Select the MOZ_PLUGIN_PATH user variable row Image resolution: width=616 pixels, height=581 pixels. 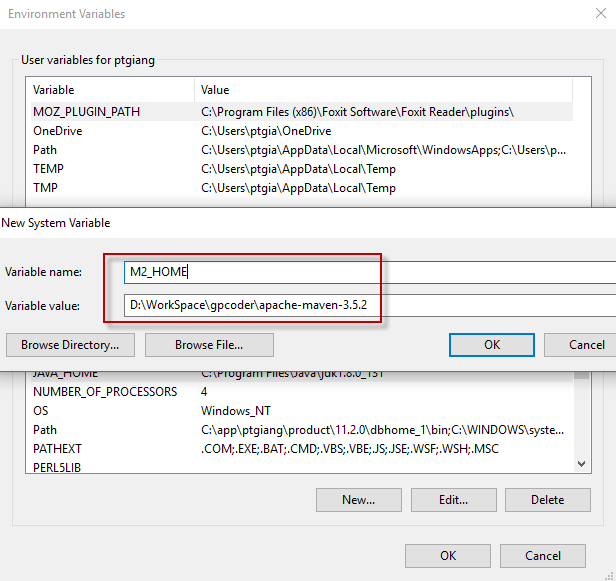click(x=86, y=112)
